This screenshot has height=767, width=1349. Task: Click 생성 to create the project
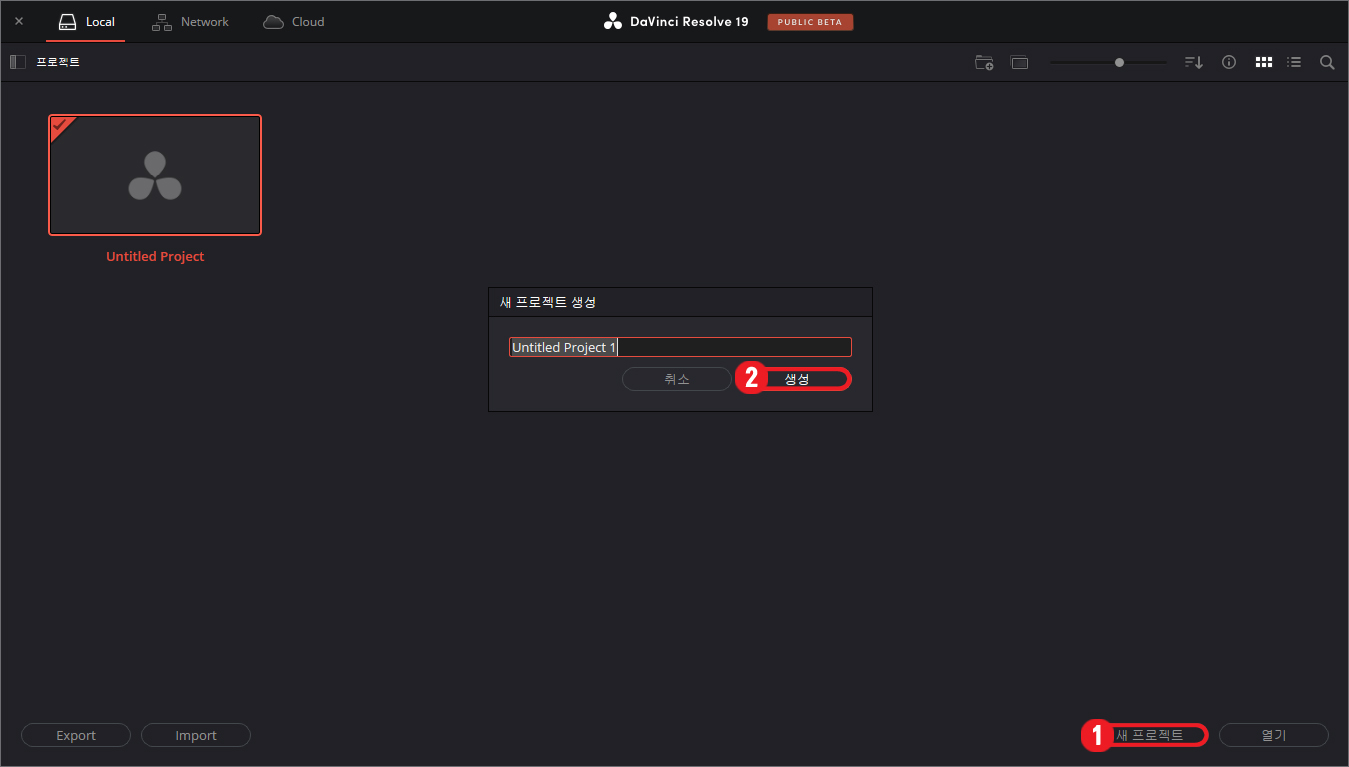pos(797,379)
